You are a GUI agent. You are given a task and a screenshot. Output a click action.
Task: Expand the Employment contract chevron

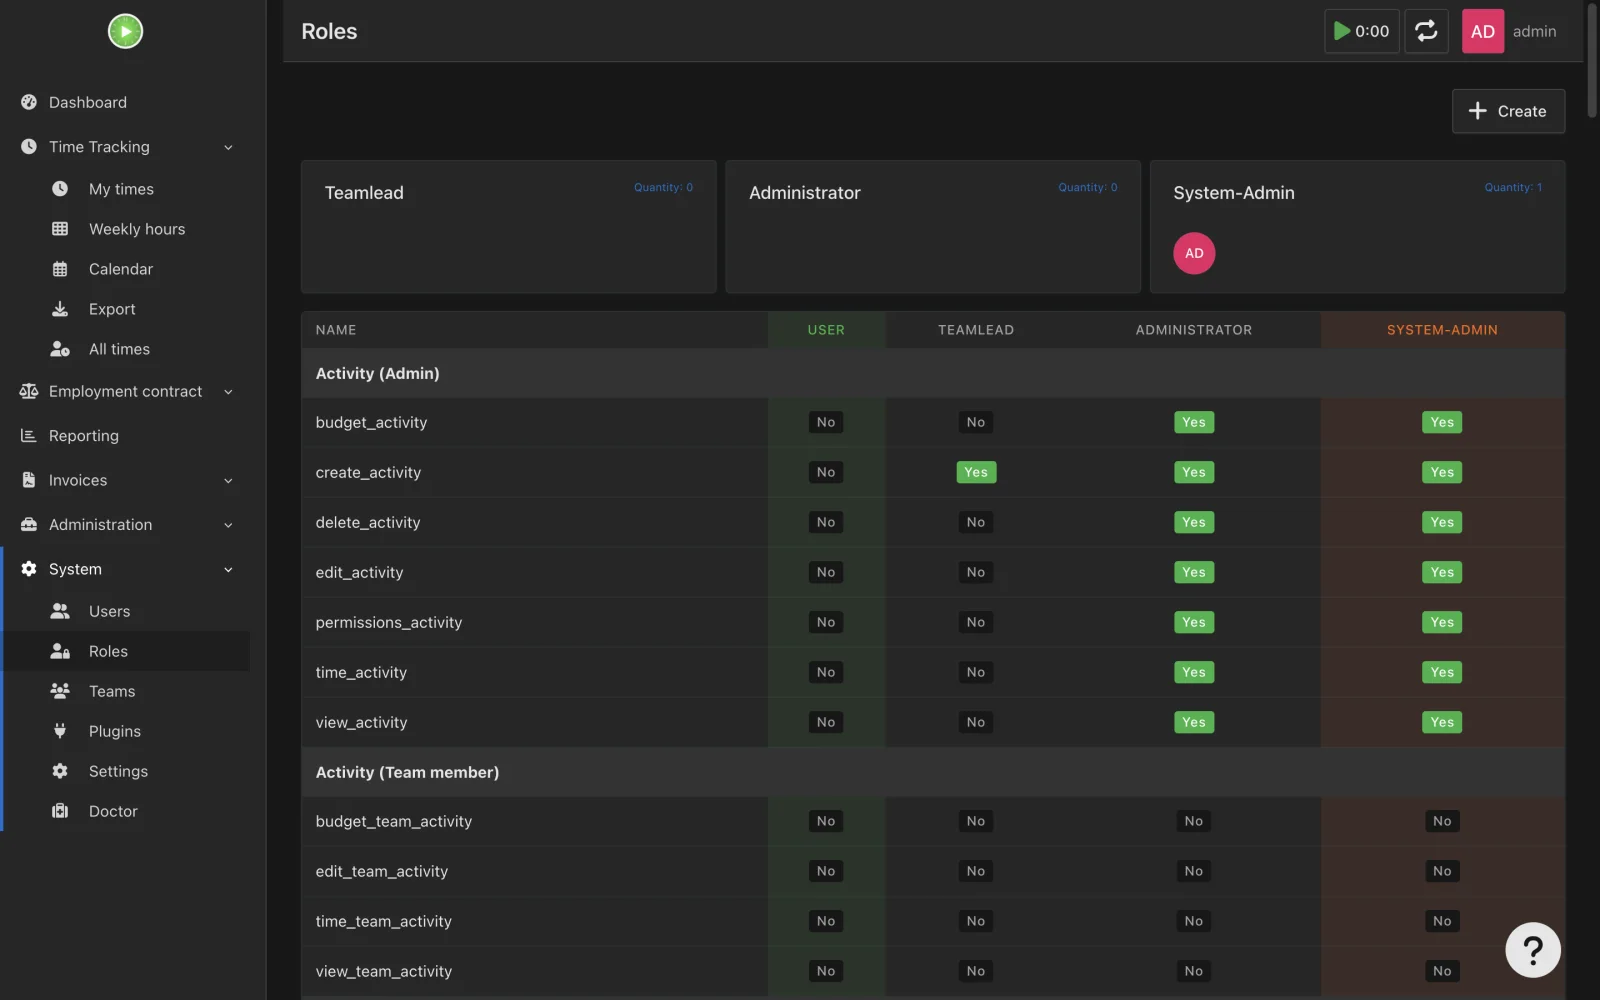[228, 392]
